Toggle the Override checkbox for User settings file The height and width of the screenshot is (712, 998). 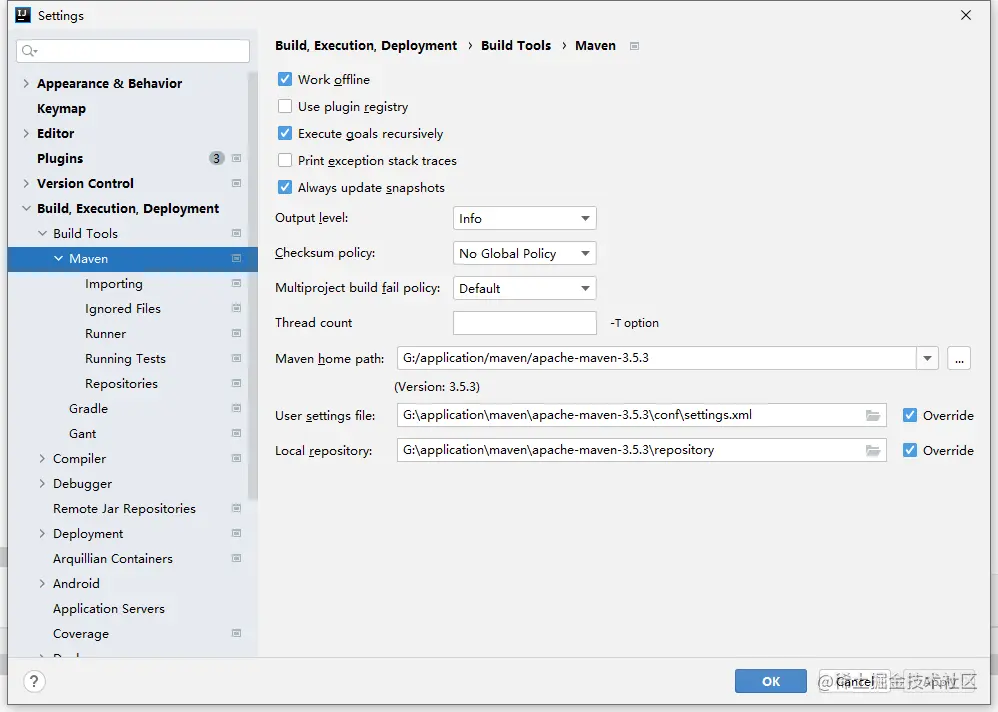click(910, 415)
